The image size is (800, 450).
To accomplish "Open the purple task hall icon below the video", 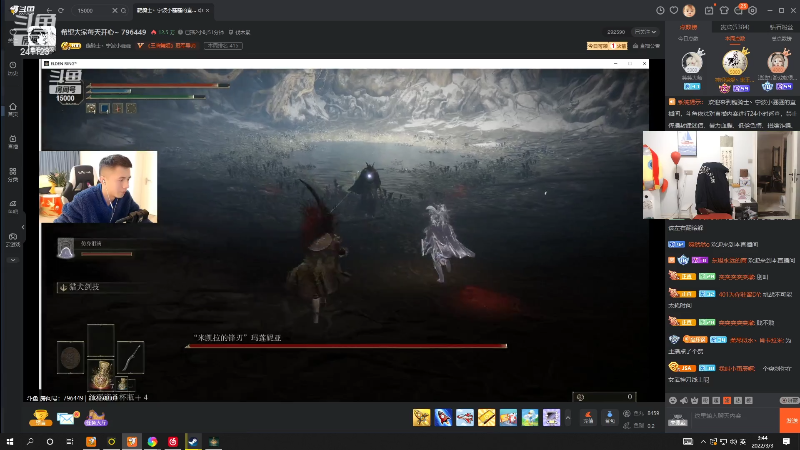I will (x=95, y=418).
